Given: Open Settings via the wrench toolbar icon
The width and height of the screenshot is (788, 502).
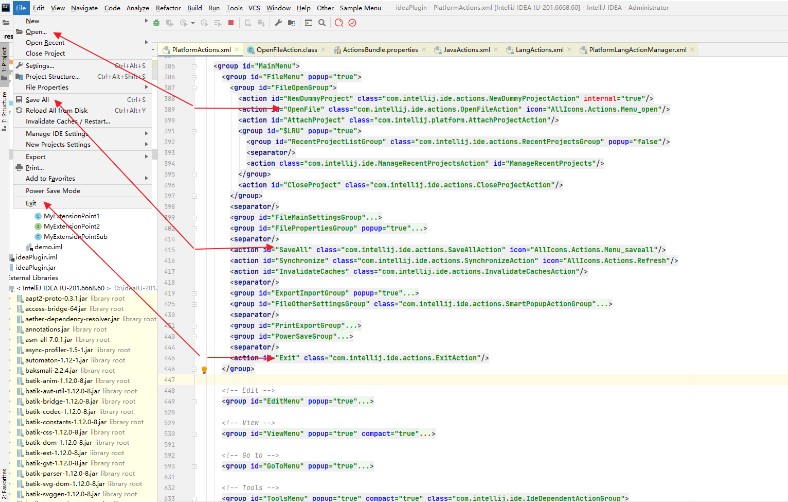Looking at the screenshot, I should click(278, 23).
